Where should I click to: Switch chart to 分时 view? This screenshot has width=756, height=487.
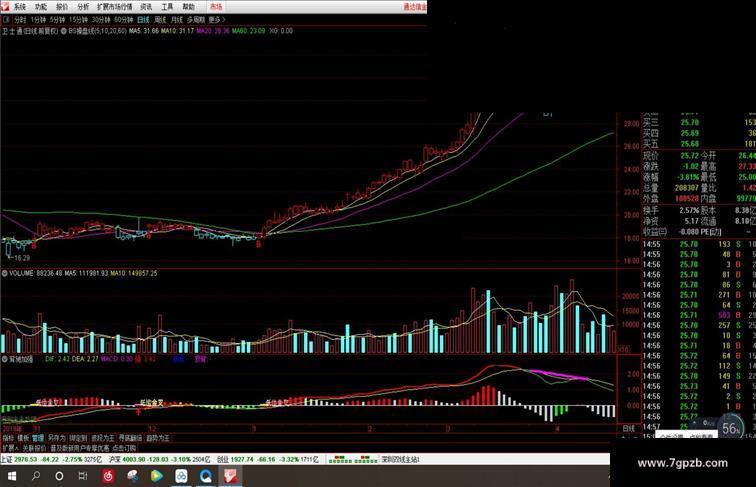click(20, 20)
